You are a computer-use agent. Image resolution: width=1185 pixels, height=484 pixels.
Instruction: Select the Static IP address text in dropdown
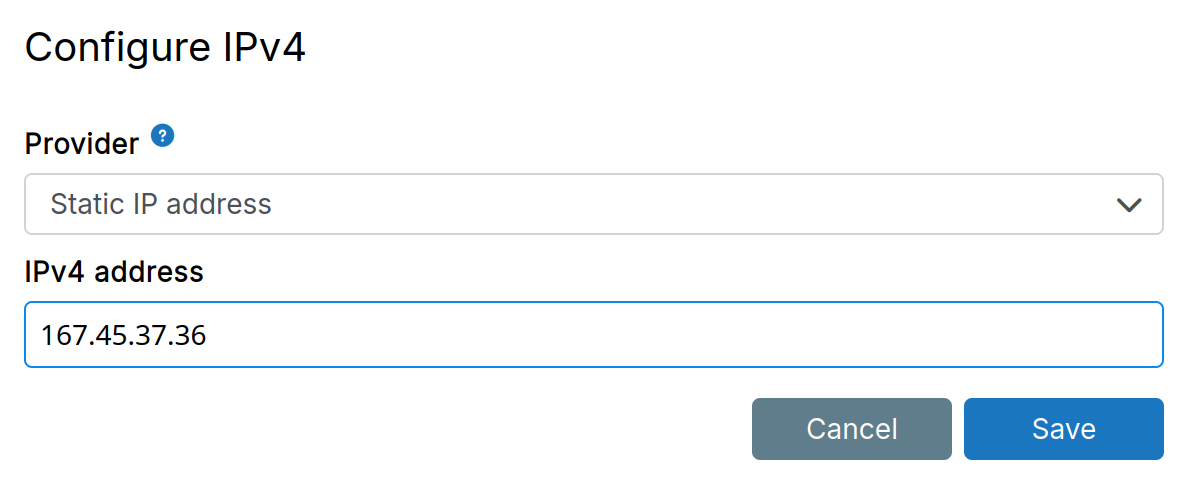(161, 205)
